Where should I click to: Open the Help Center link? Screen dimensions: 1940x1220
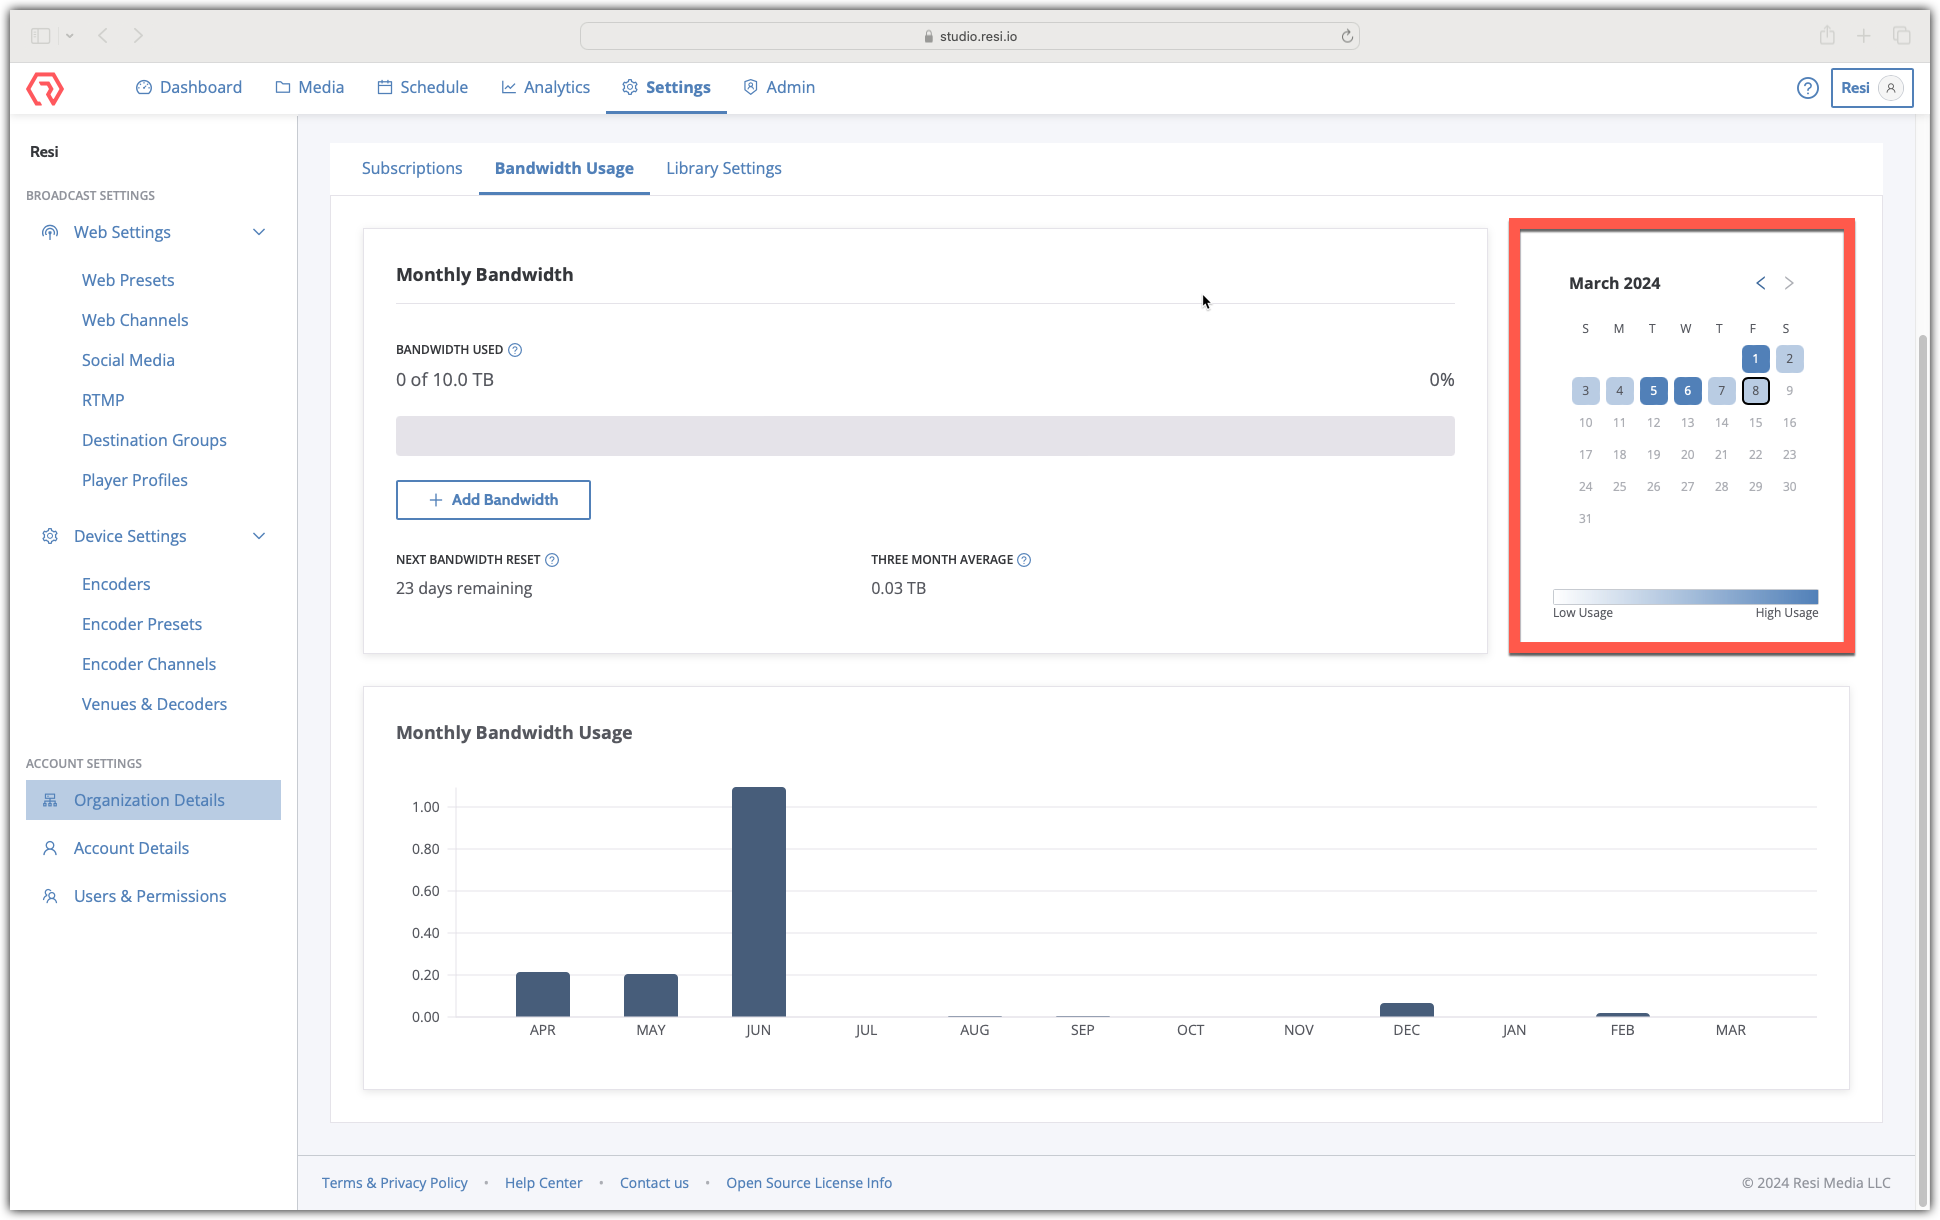click(x=543, y=1183)
